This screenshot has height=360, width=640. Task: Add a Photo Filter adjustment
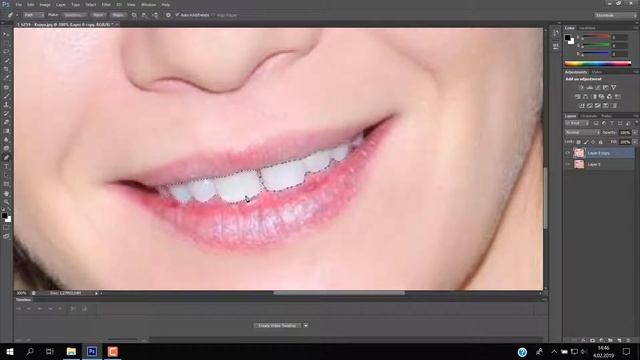click(x=602, y=97)
